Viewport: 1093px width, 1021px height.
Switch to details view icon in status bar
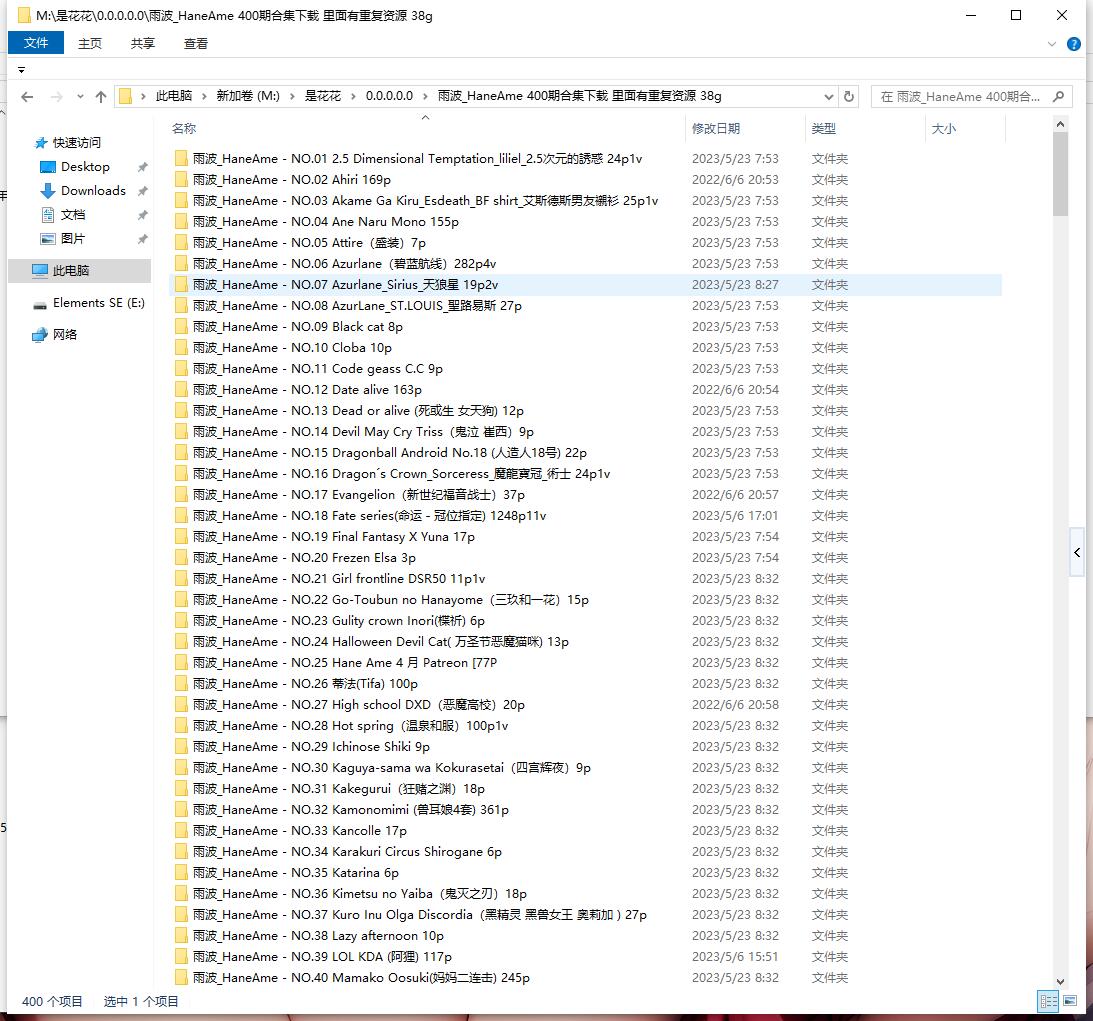point(1048,1001)
